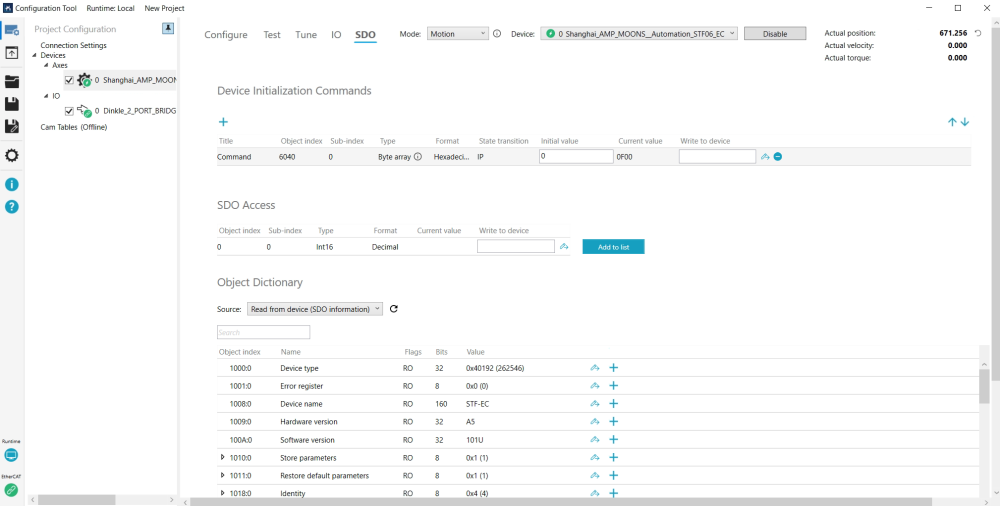Add new device initialization command with plus
1000x506 pixels.
coord(223,122)
